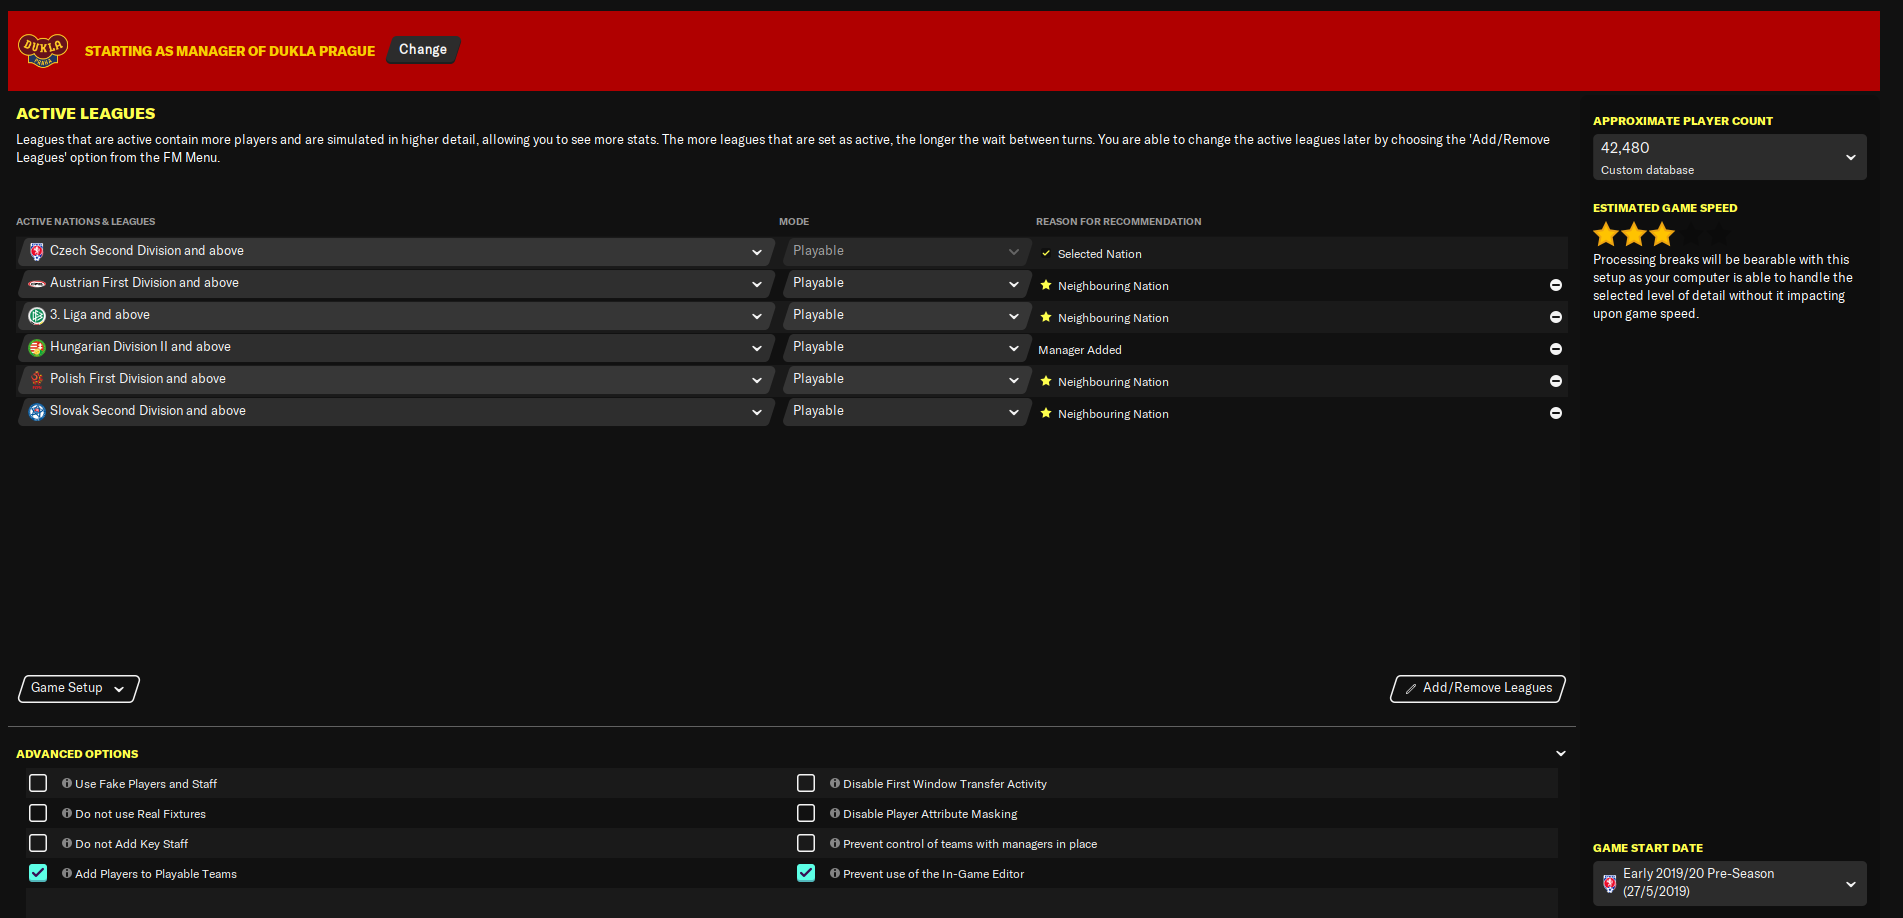Remove the Hungarian Division II league row
The height and width of the screenshot is (918, 1903).
1555,349
